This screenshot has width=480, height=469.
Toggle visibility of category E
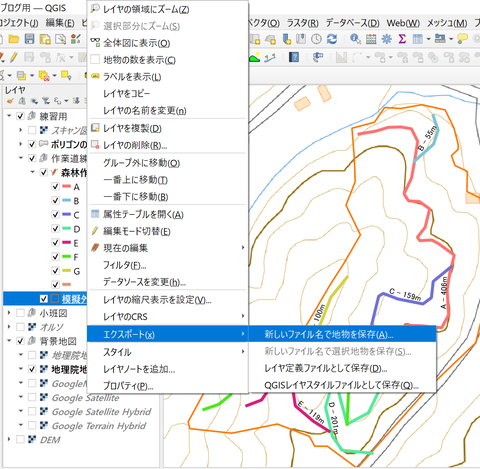tap(55, 243)
